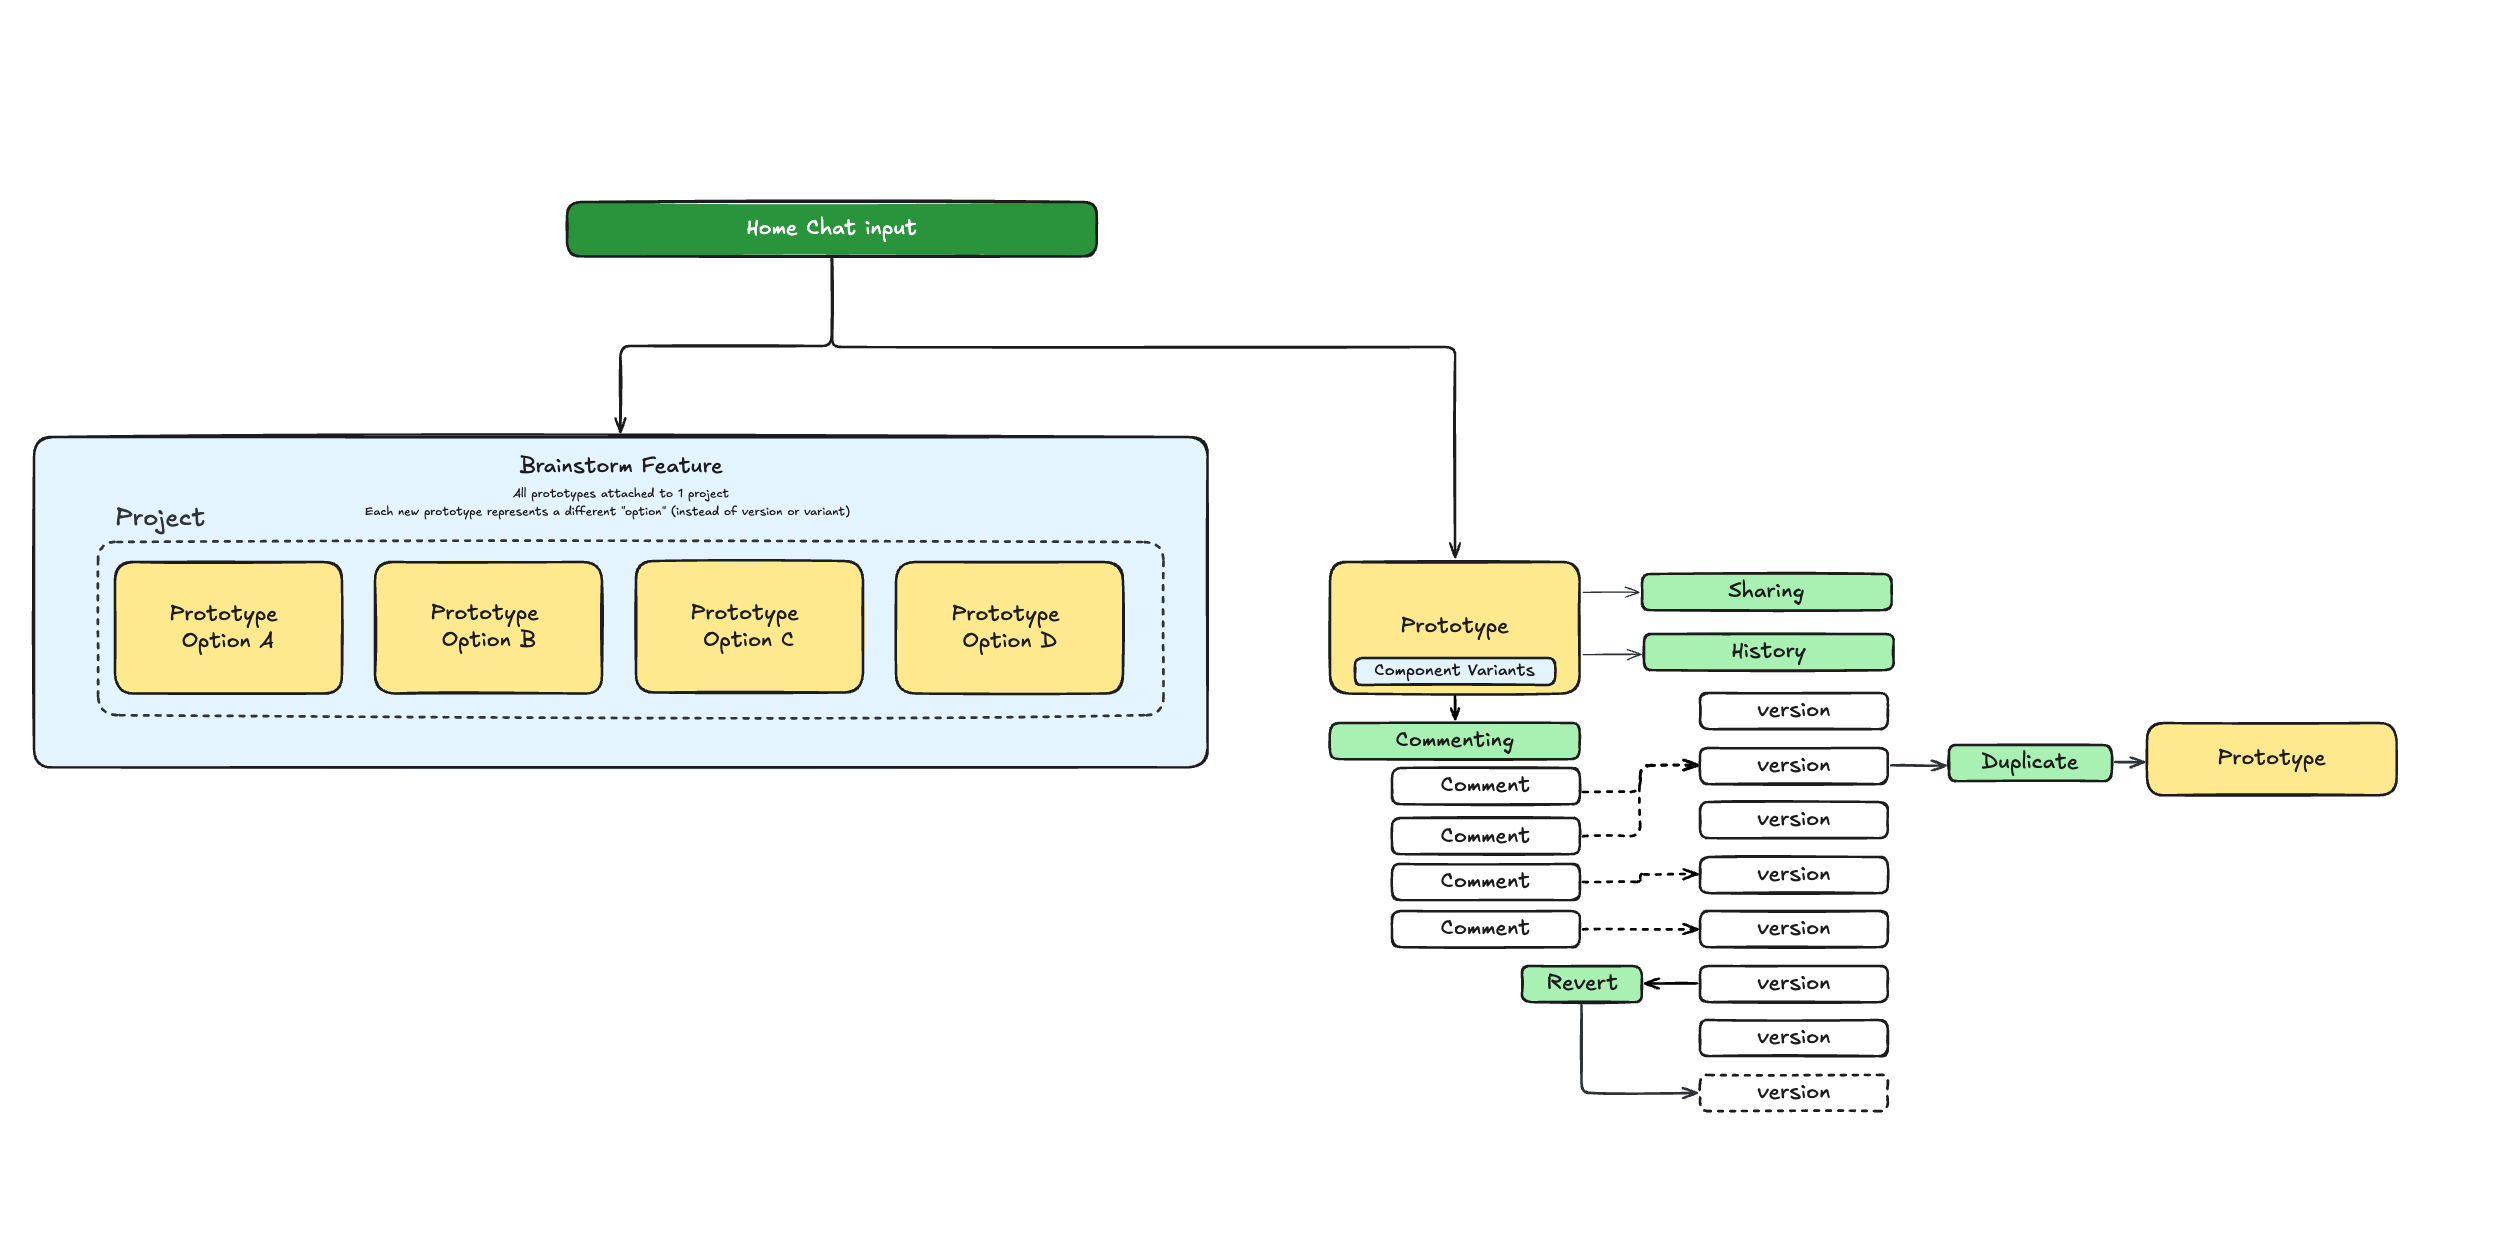Click the 'Each new prototype represents' caption
The height and width of the screenshot is (1246, 2506).
coord(607,511)
